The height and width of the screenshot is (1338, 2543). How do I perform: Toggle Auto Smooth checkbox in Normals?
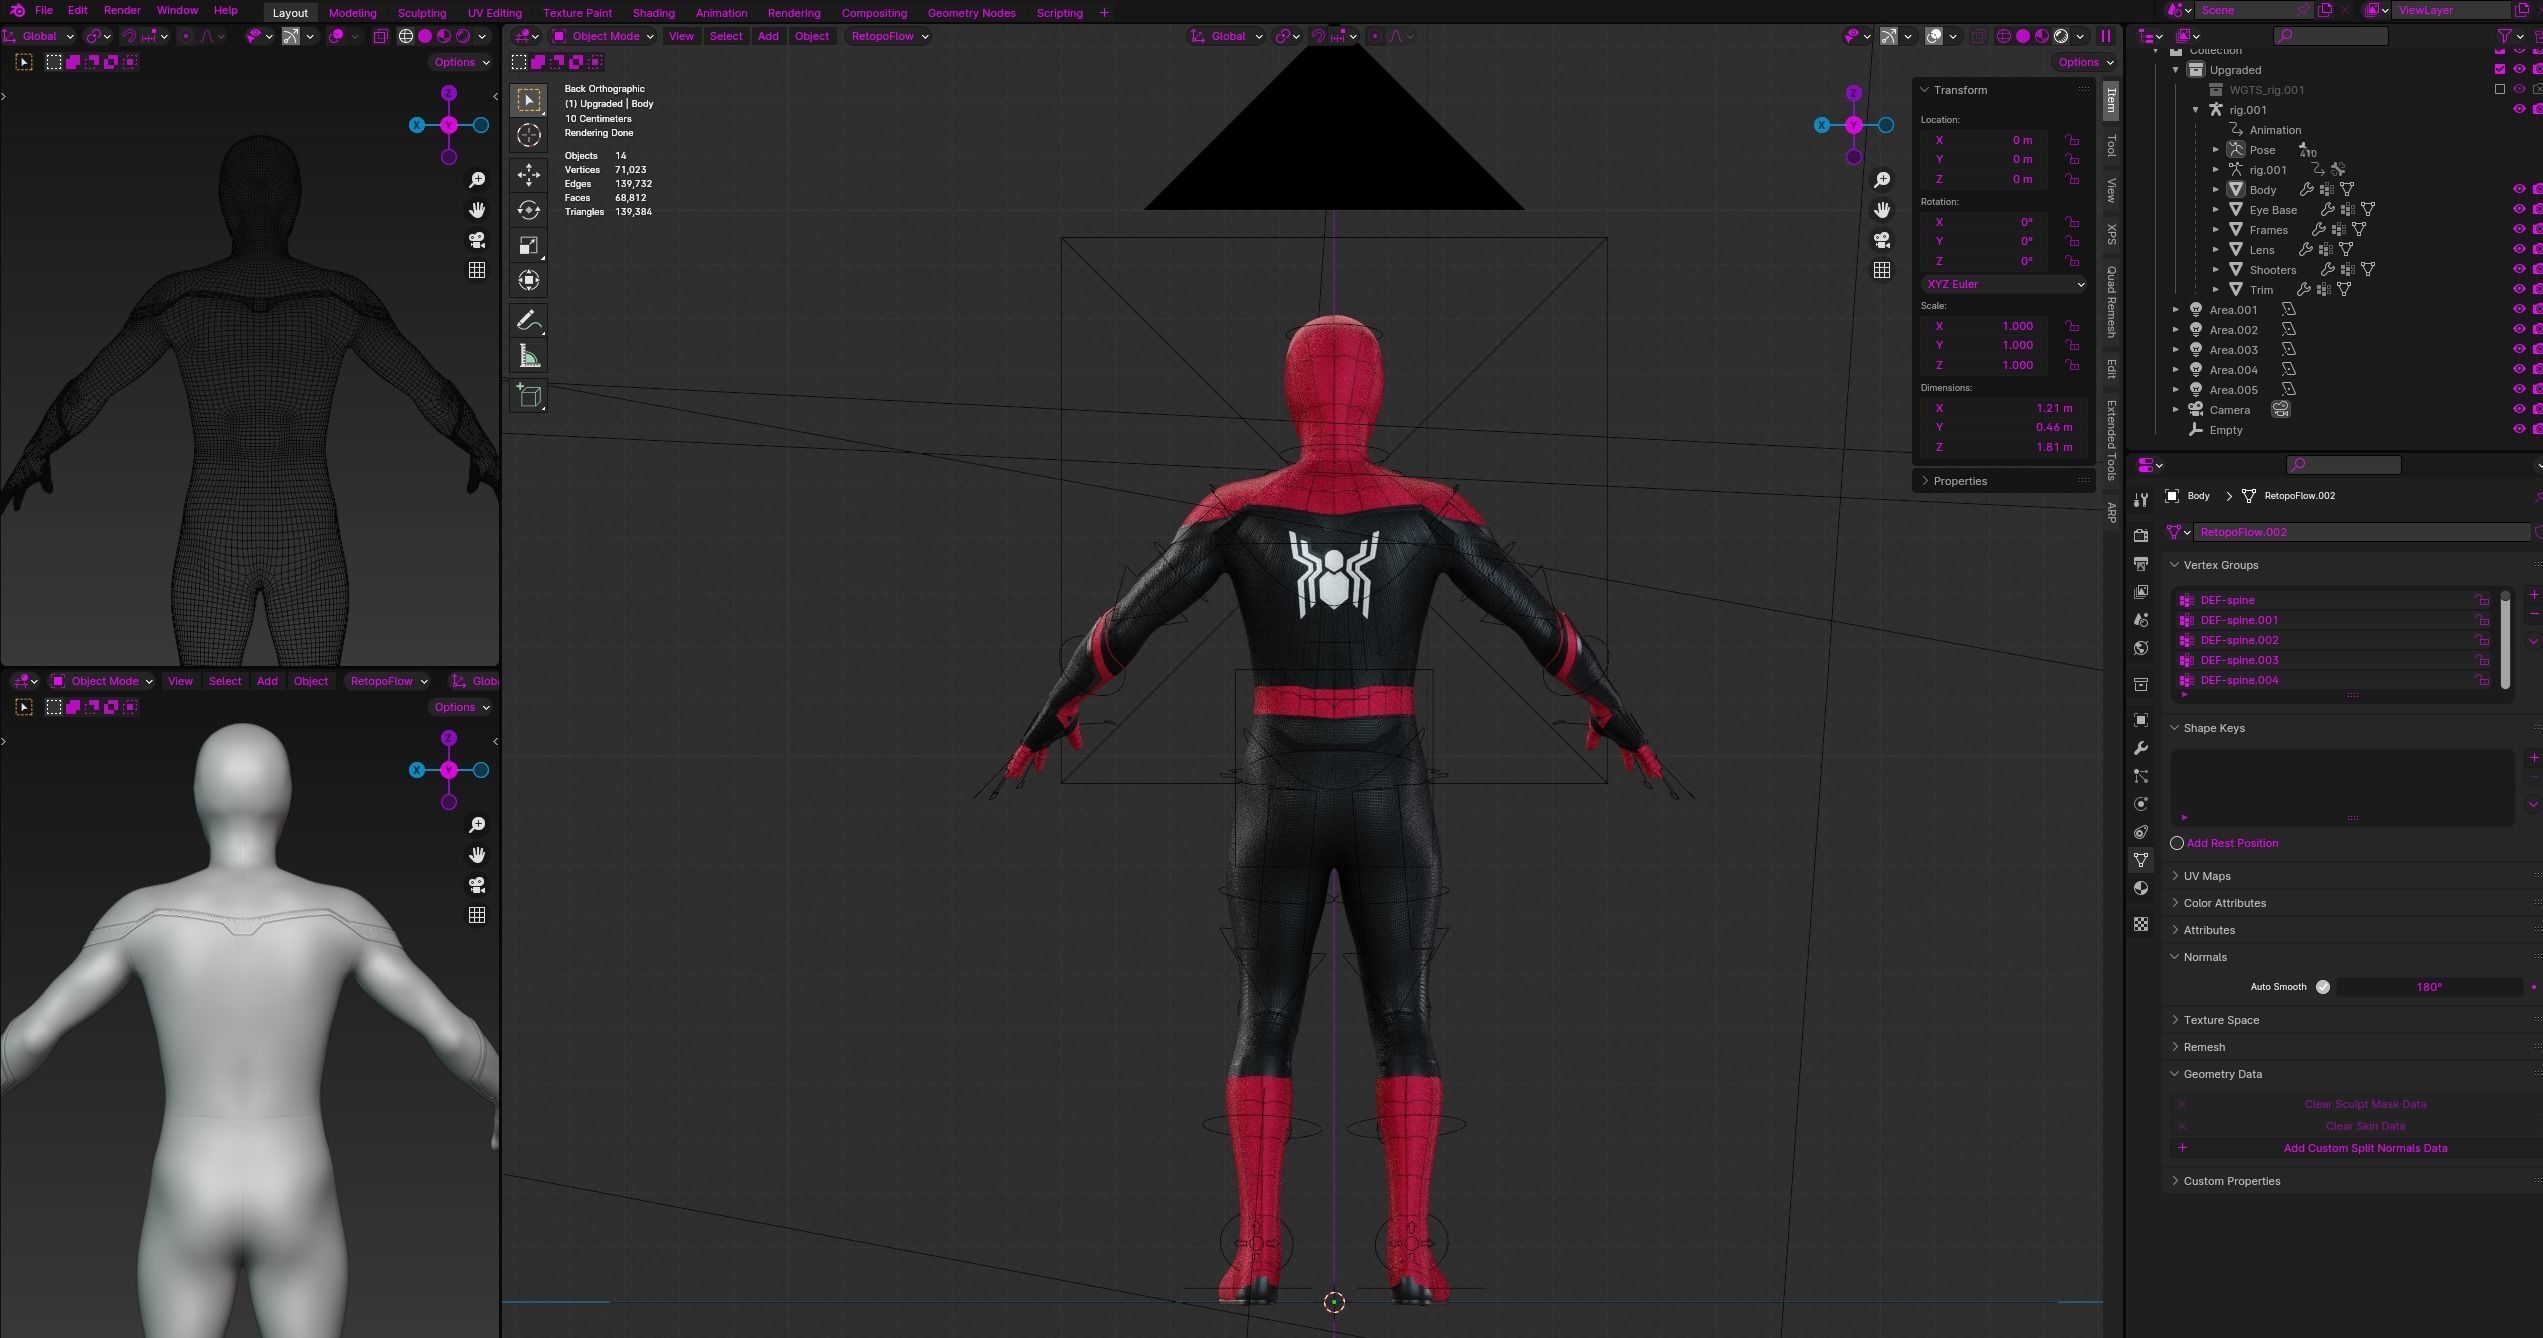coord(2323,987)
